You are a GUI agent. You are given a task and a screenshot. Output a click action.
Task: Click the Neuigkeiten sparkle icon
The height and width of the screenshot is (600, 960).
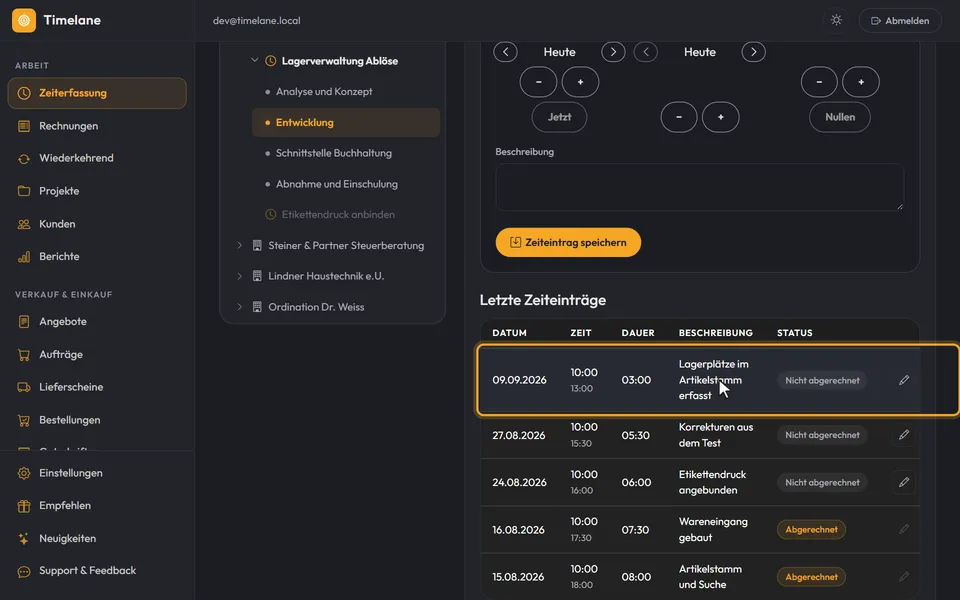pyautogui.click(x=24, y=539)
